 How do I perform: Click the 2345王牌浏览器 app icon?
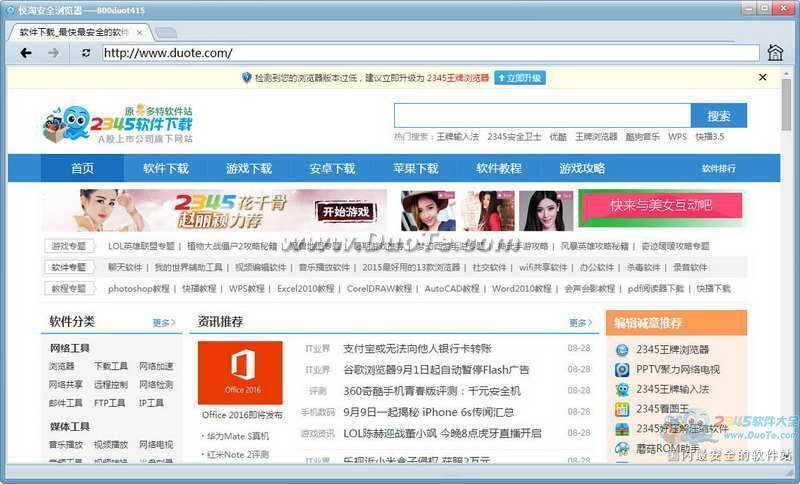point(622,349)
